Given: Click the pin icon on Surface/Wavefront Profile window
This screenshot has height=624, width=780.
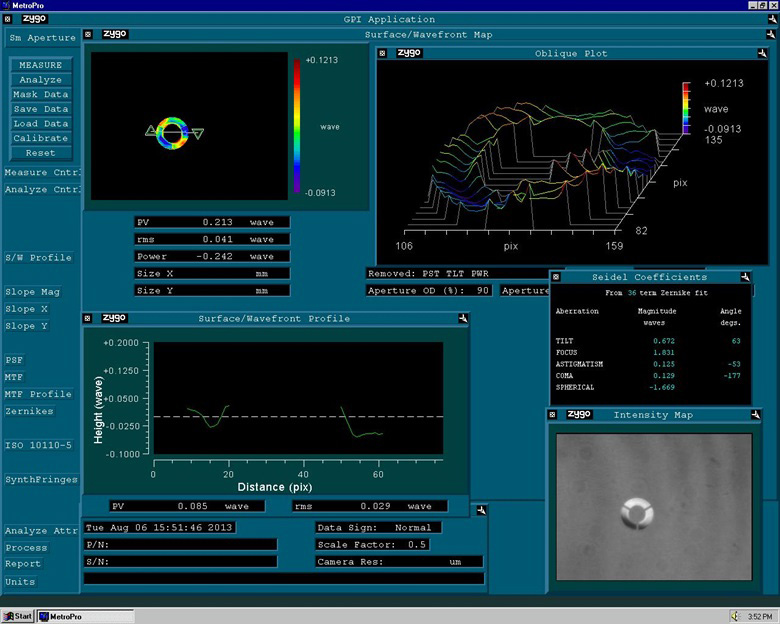Looking at the screenshot, I should click(x=462, y=318).
